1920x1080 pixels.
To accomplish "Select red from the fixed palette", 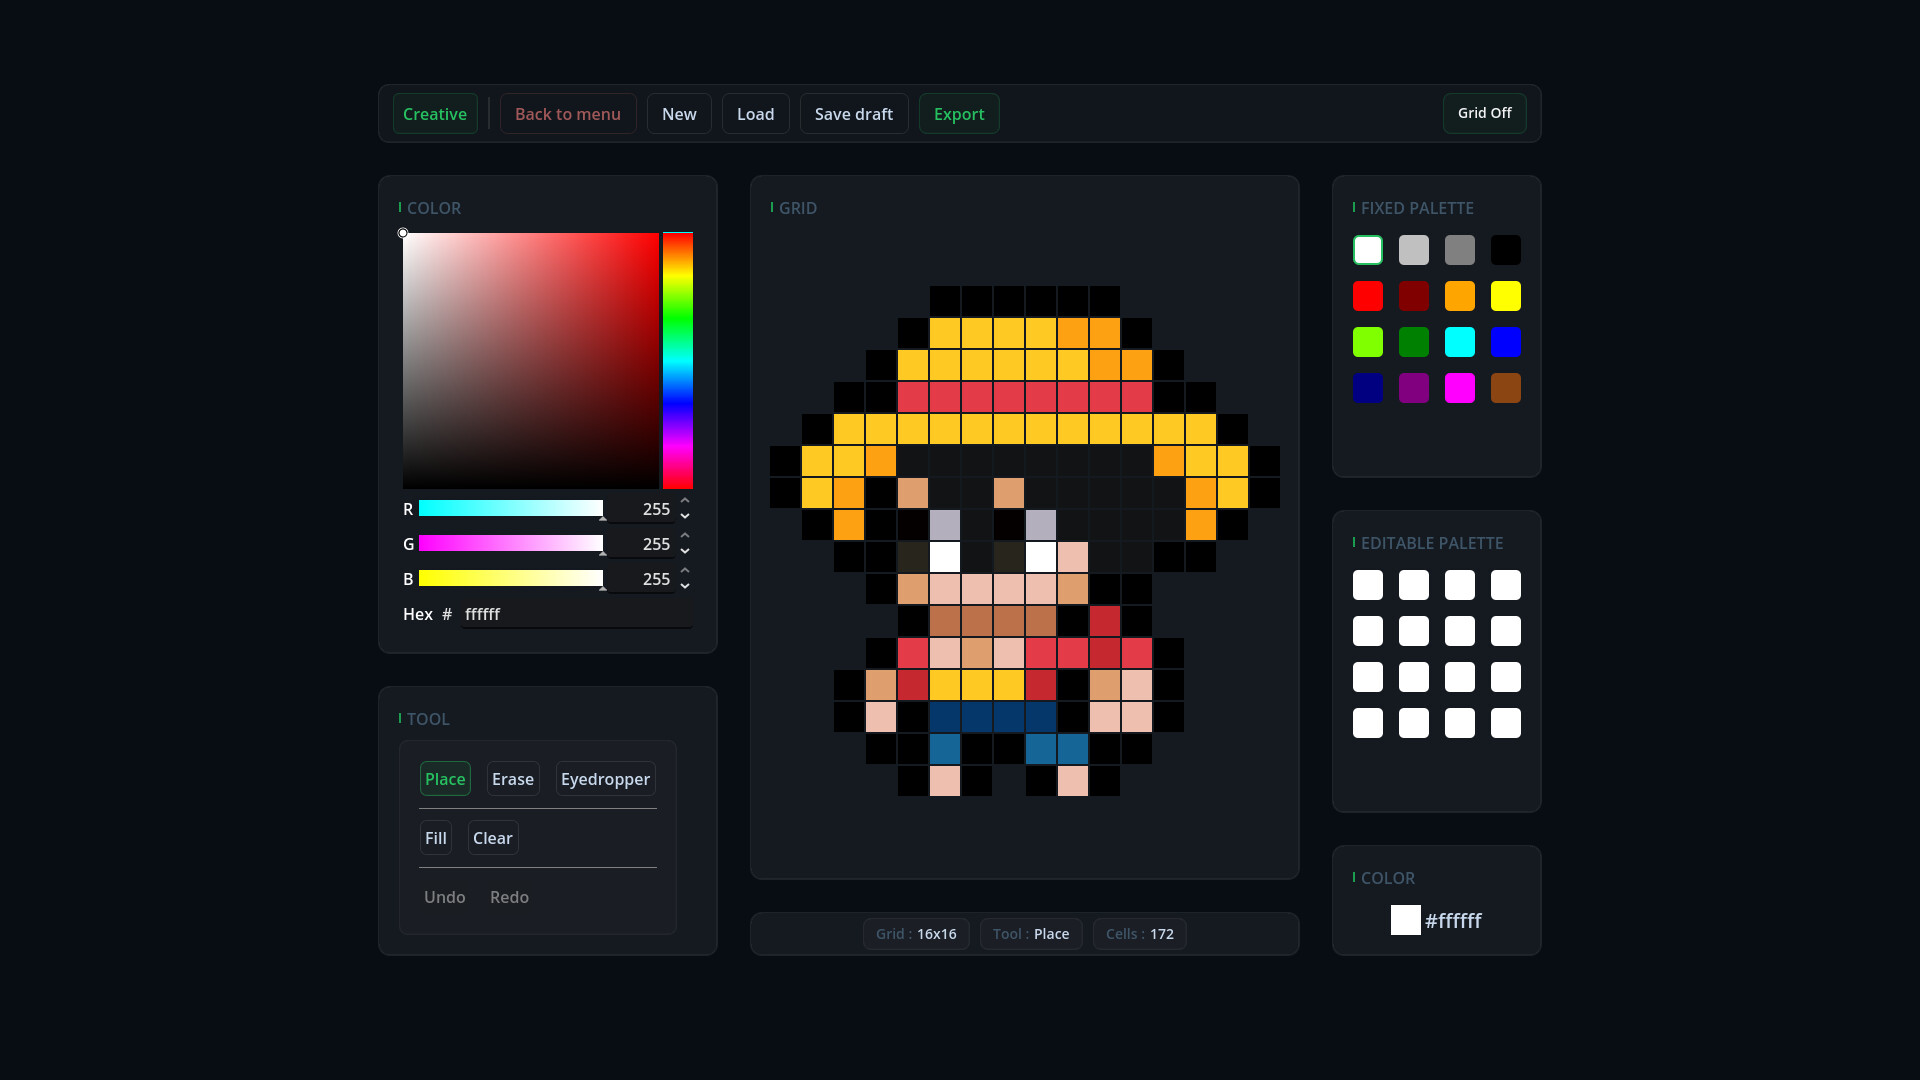I will [x=1368, y=296].
